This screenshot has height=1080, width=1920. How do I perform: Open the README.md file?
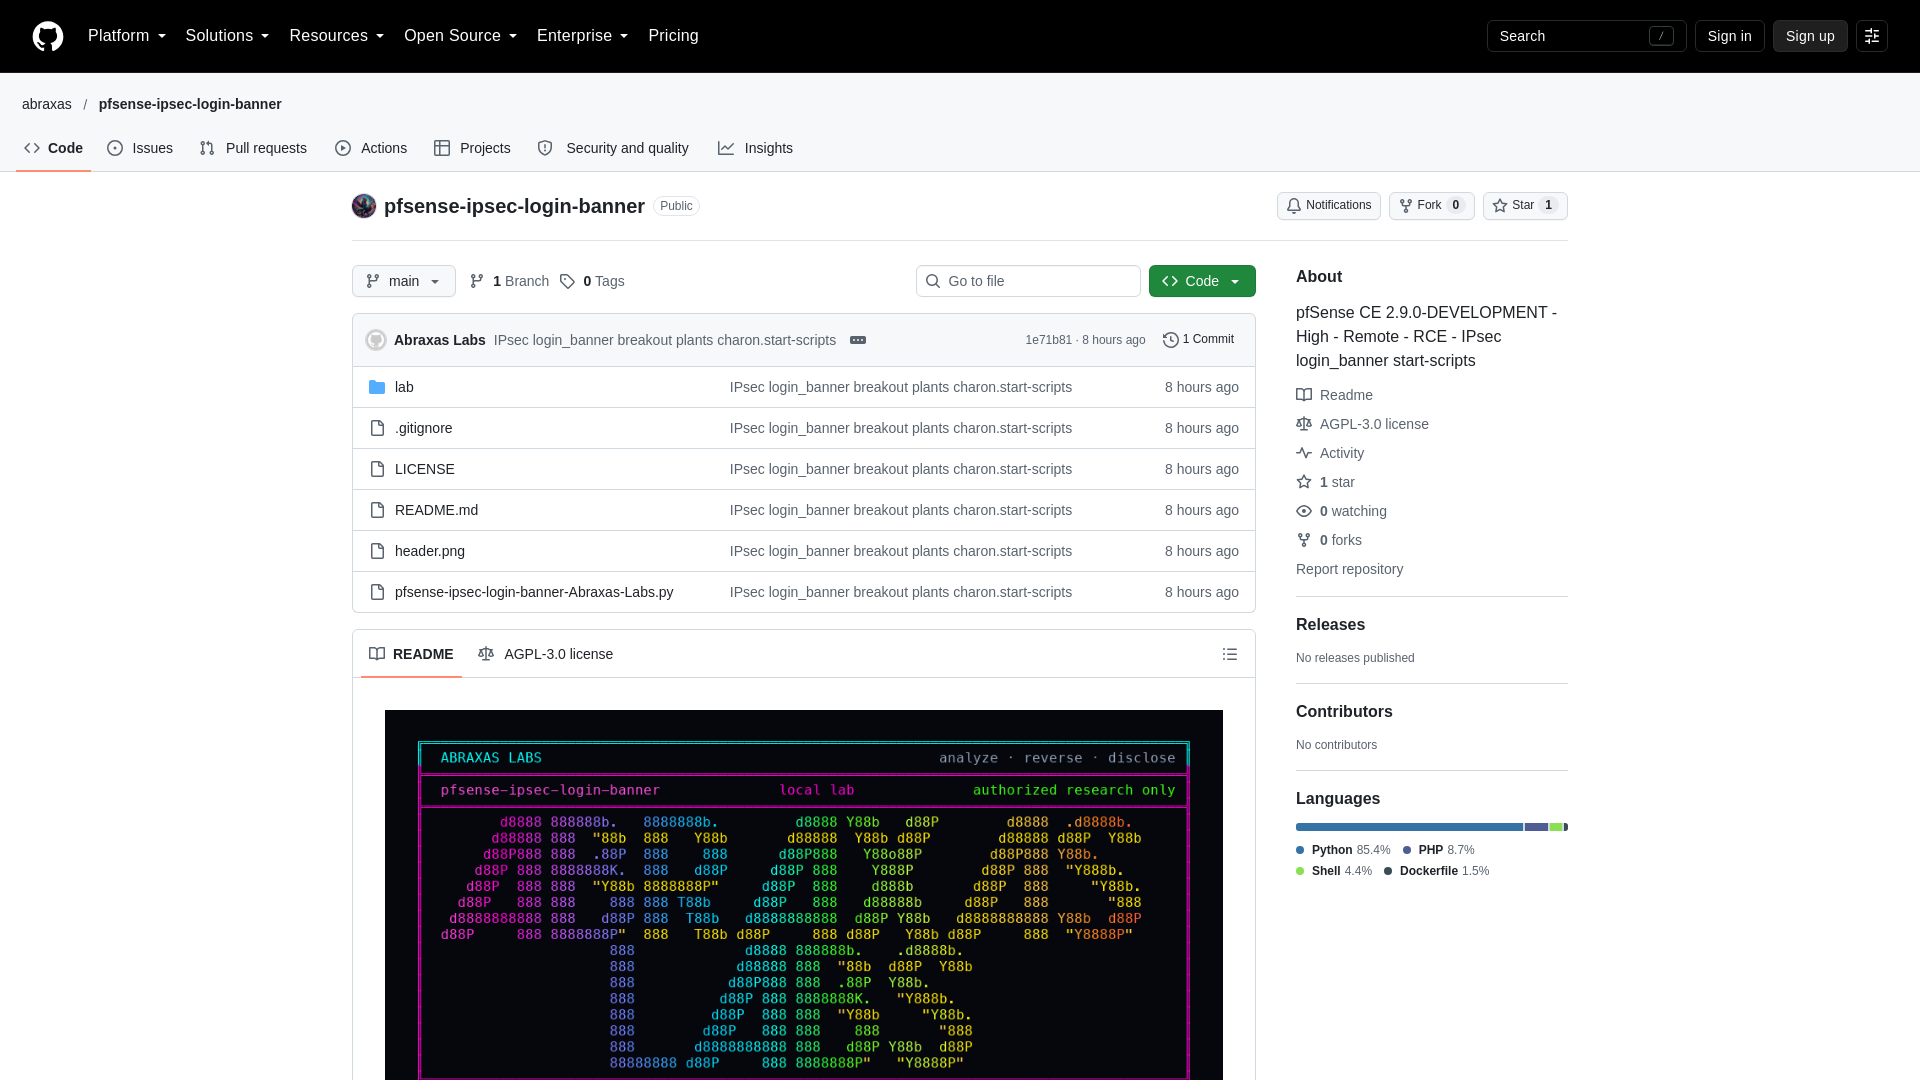[436, 510]
